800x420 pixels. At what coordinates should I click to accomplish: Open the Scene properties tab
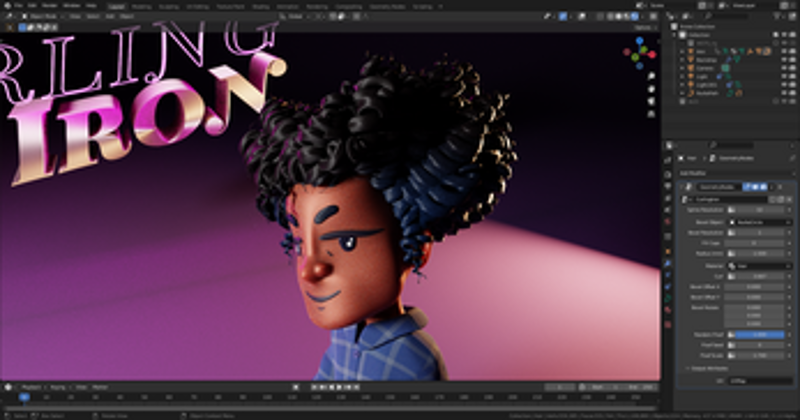668,210
